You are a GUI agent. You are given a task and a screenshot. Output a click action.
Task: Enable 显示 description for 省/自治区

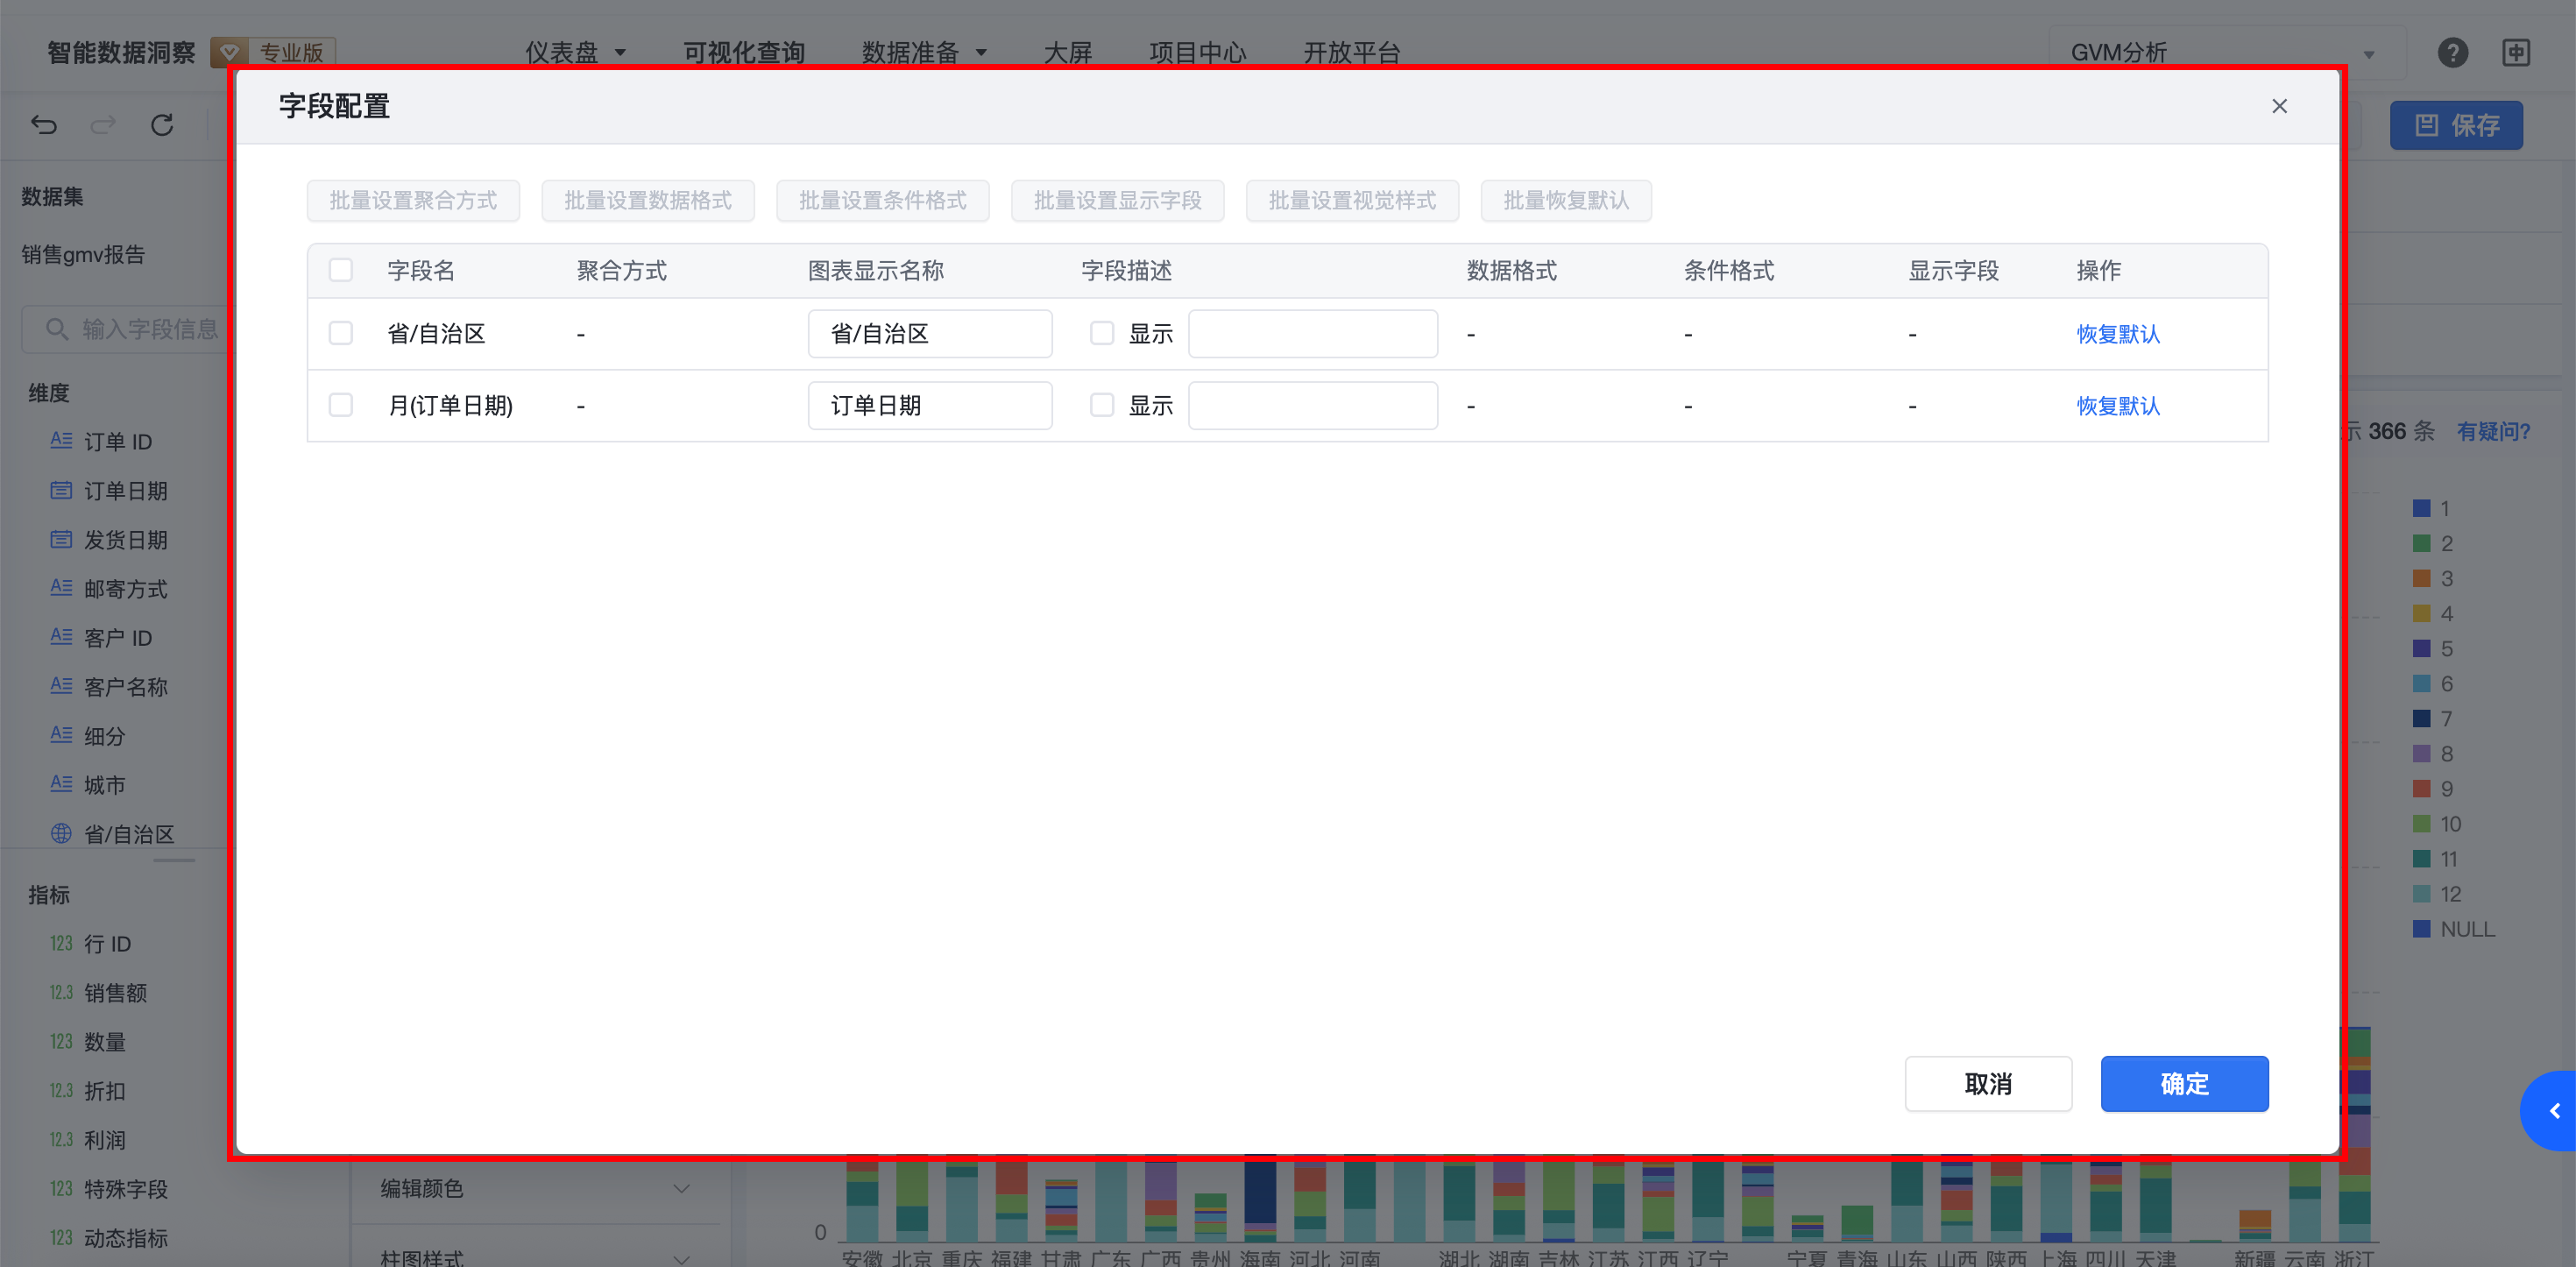(x=1101, y=333)
